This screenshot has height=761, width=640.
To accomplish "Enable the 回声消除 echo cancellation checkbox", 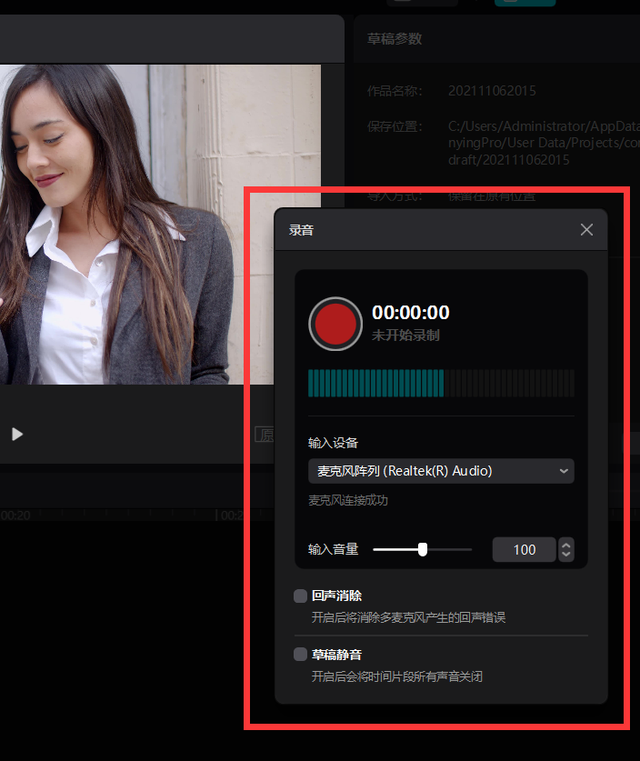I will (x=300, y=596).
